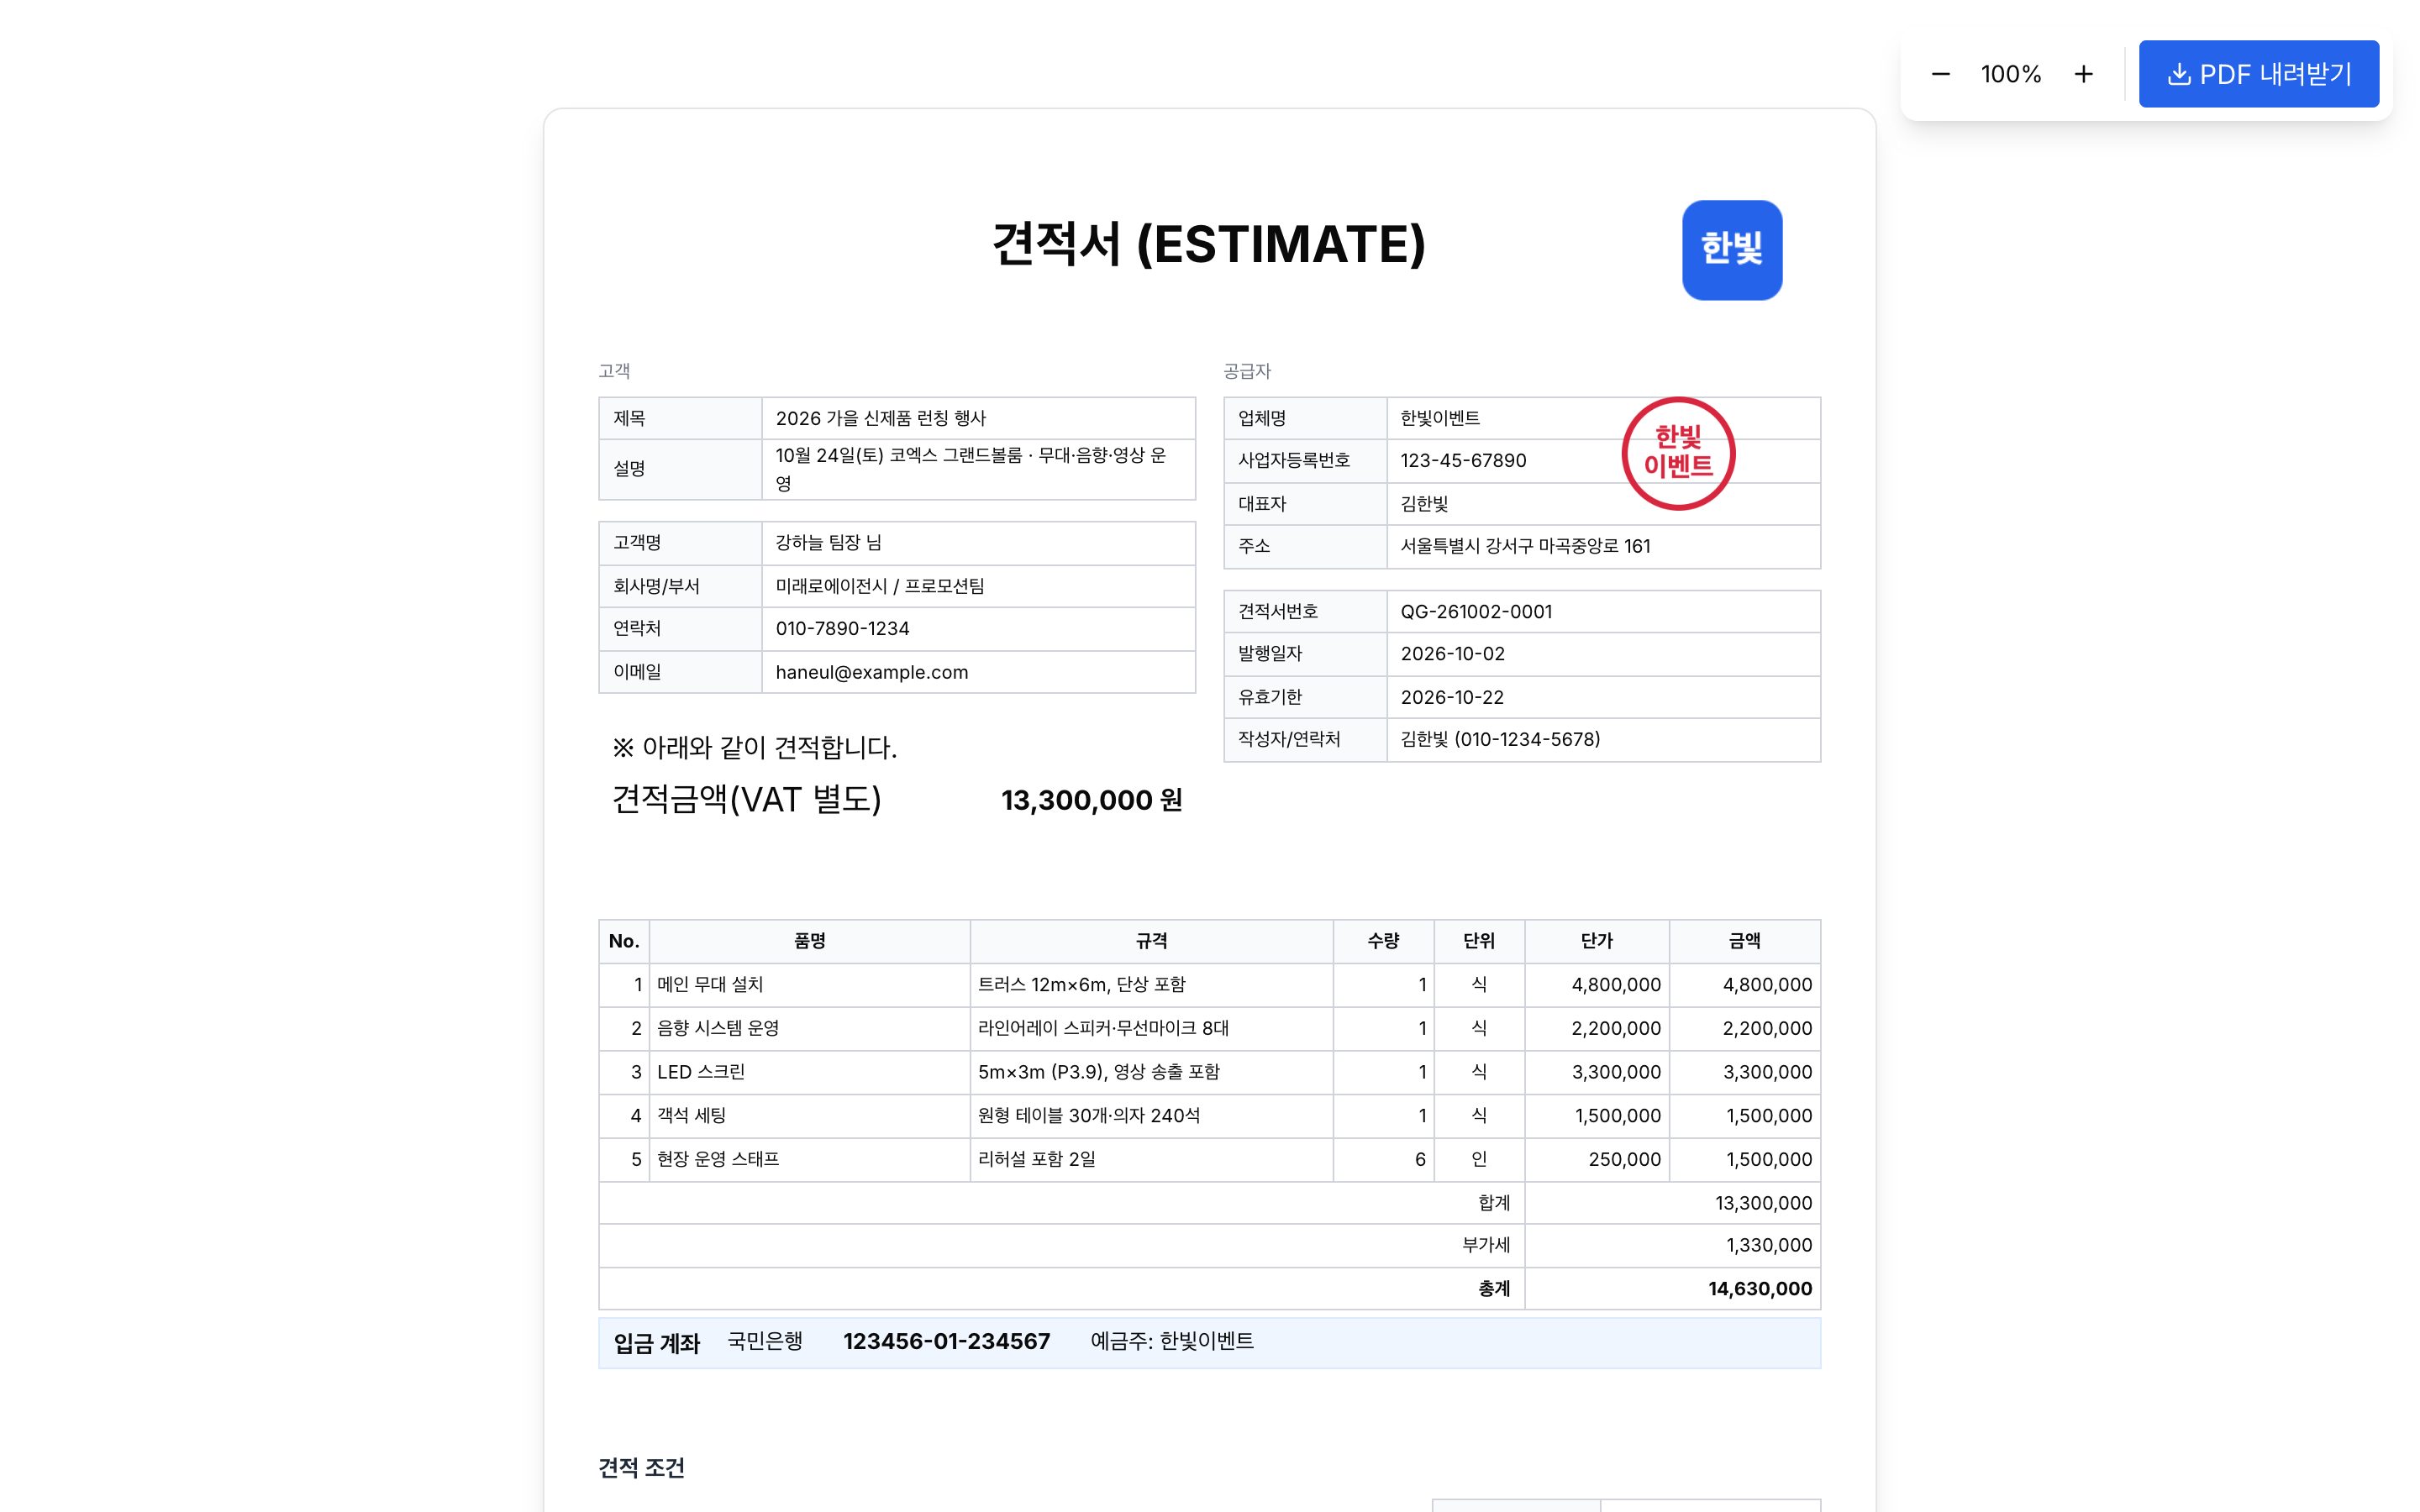
Task: Click address 서울특별시 강서구 마곡중앙로 161
Action: tap(1525, 546)
